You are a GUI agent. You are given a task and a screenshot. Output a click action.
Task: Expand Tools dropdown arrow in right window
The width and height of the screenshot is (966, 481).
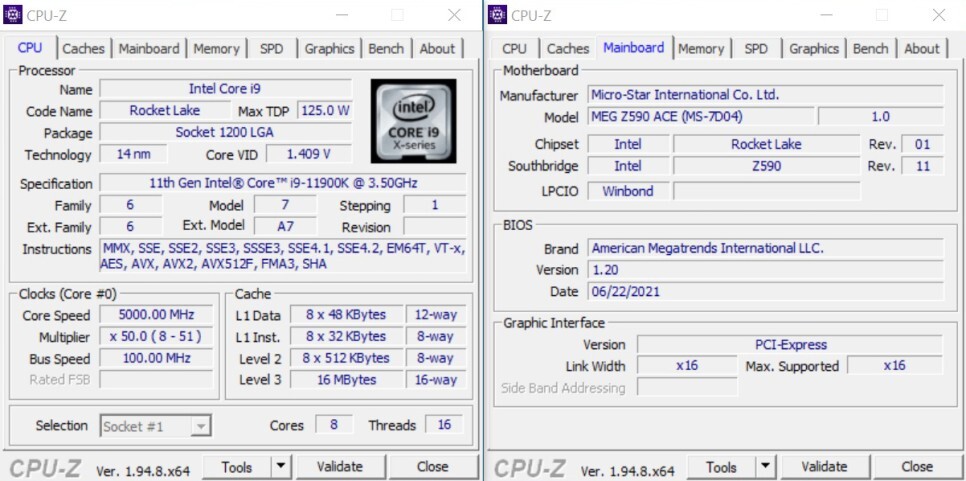[x=766, y=467]
